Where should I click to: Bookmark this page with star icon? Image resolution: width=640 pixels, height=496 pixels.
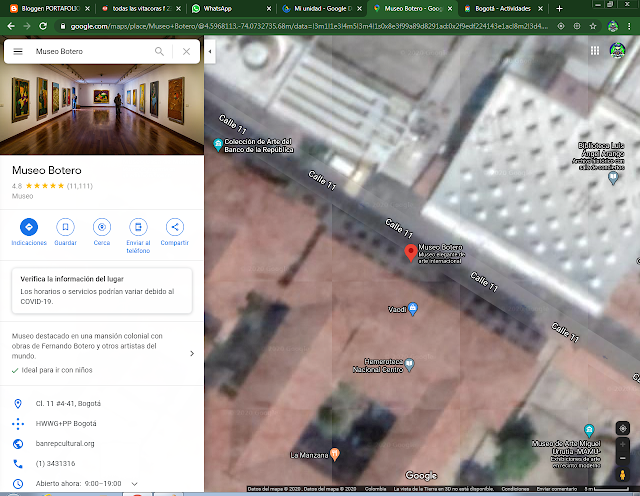coord(593,26)
